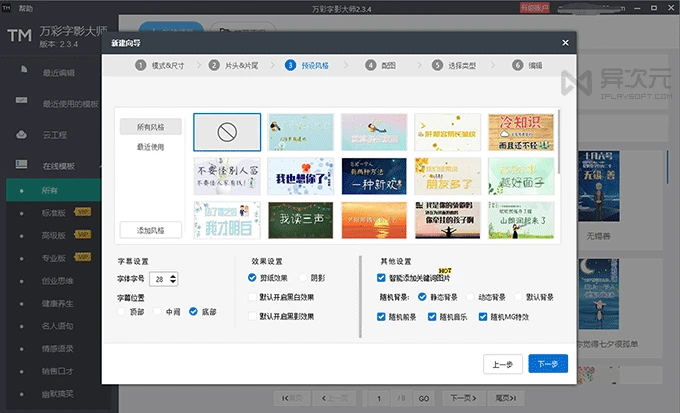Select 标准版 template category
Viewport: 680px width, 413px height.
click(53, 213)
